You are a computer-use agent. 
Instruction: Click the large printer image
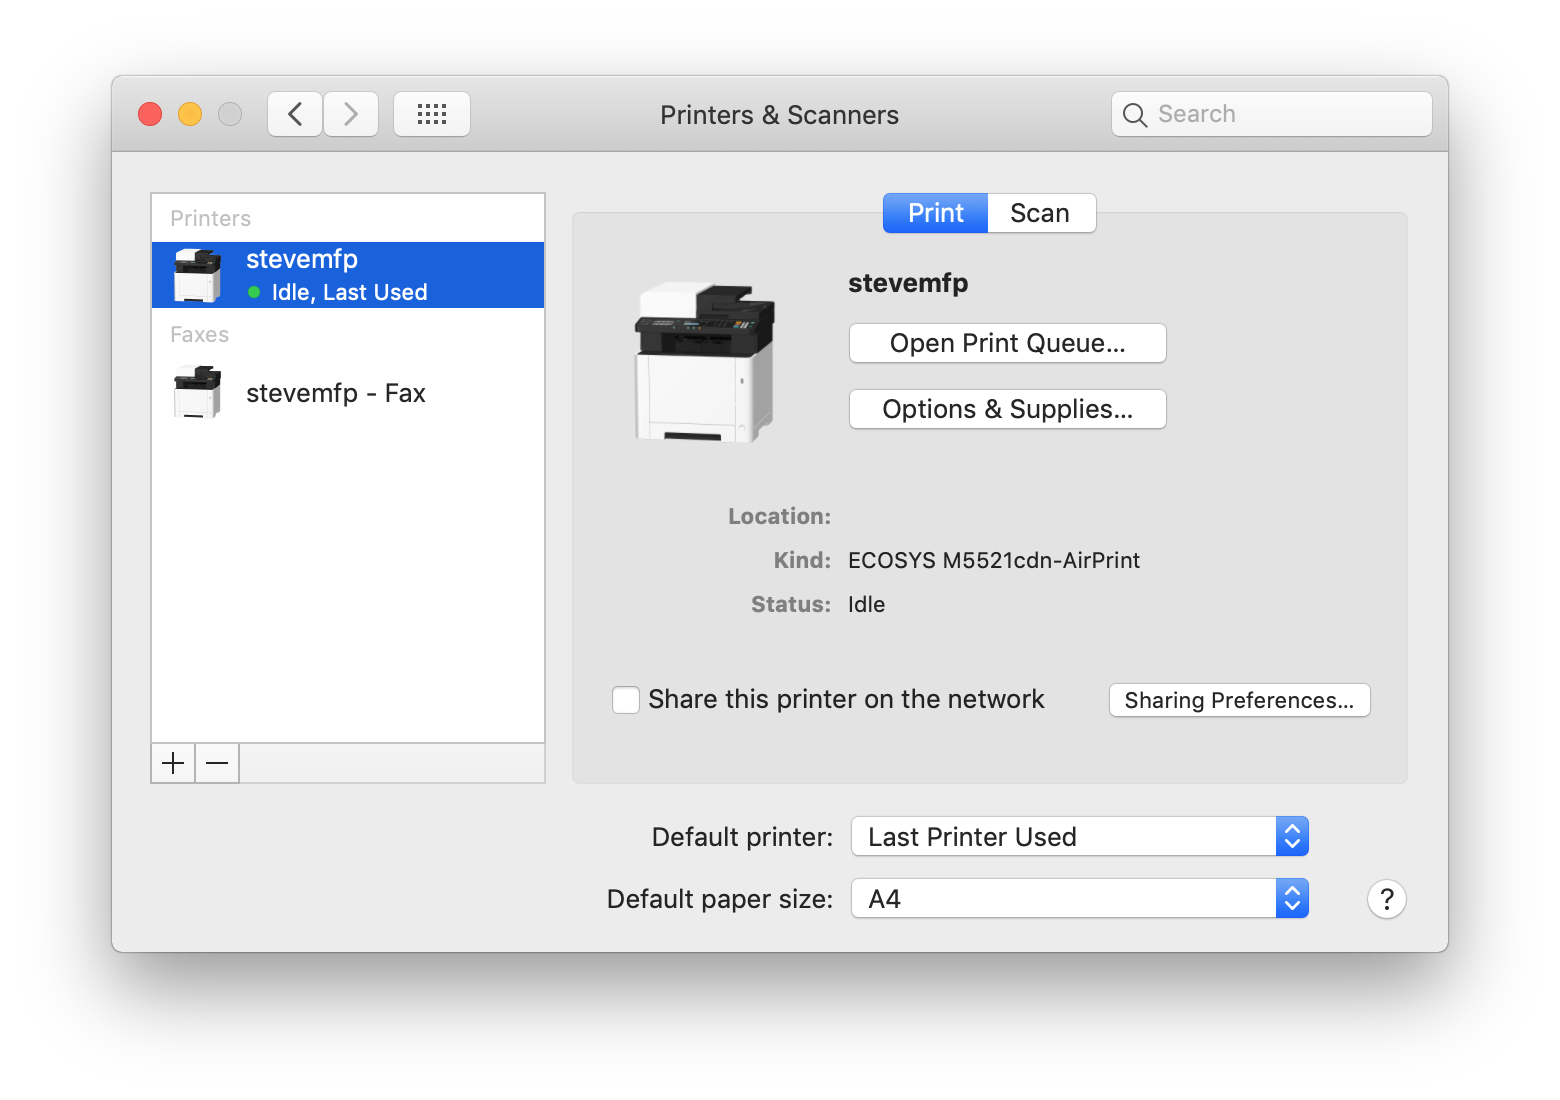pyautogui.click(x=705, y=362)
